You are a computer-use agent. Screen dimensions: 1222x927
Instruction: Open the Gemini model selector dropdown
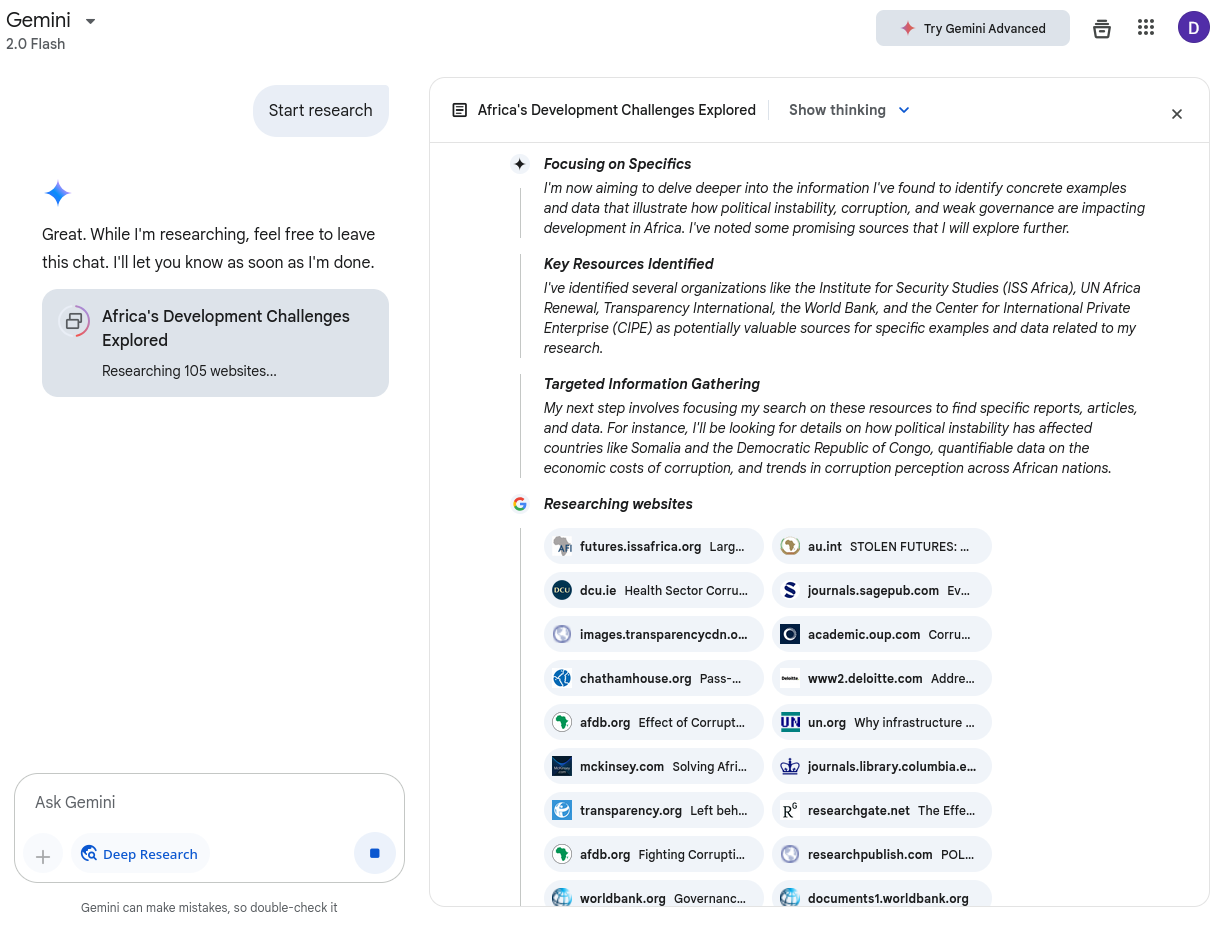[x=52, y=21]
